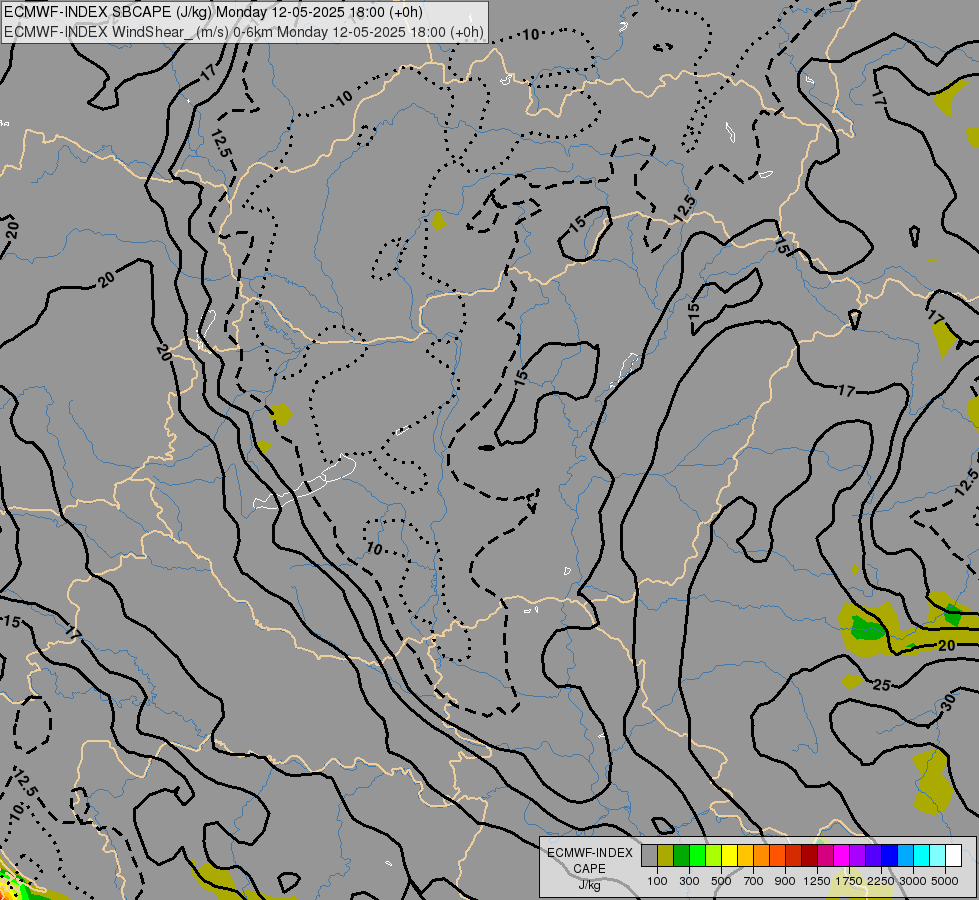Viewport: 979px width, 900px height.
Task: Click the legend label ECMWF-INDEX
Action: coord(590,853)
